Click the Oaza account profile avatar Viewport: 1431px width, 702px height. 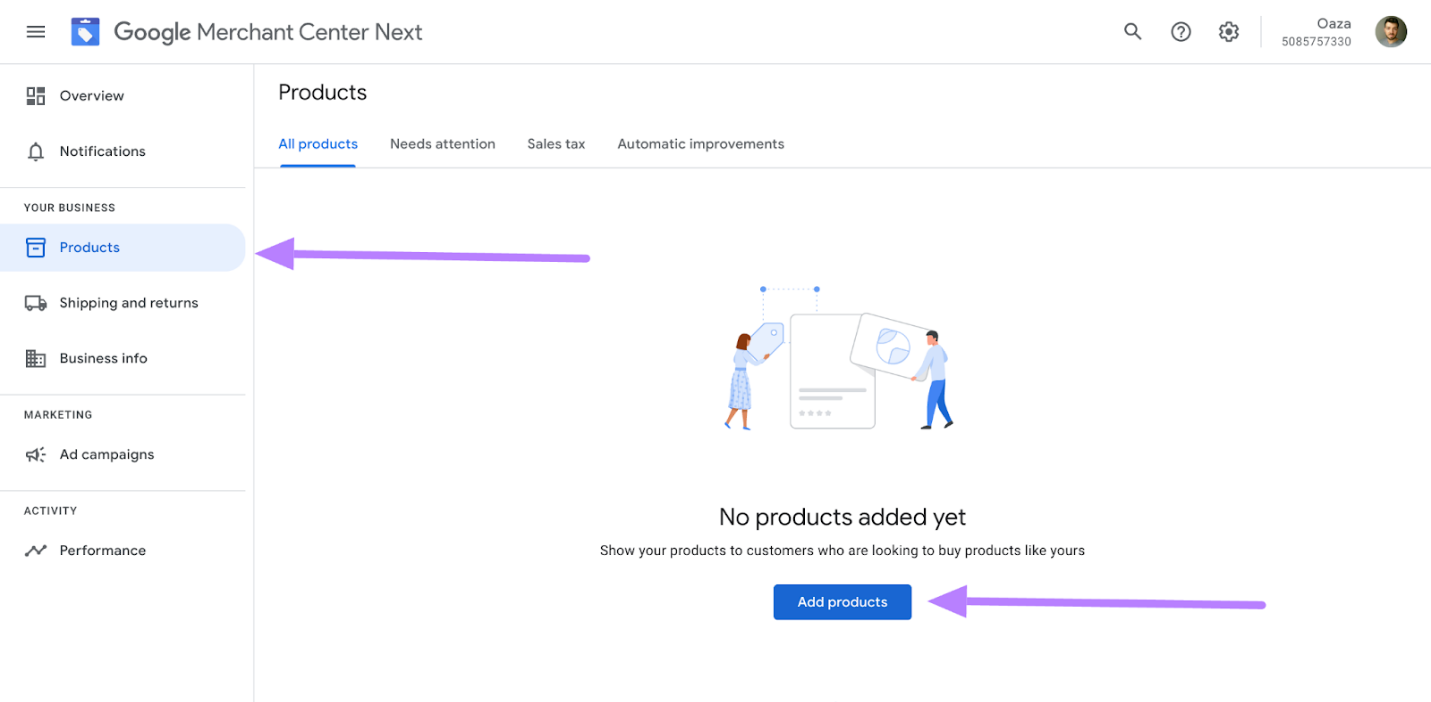pyautogui.click(x=1391, y=31)
